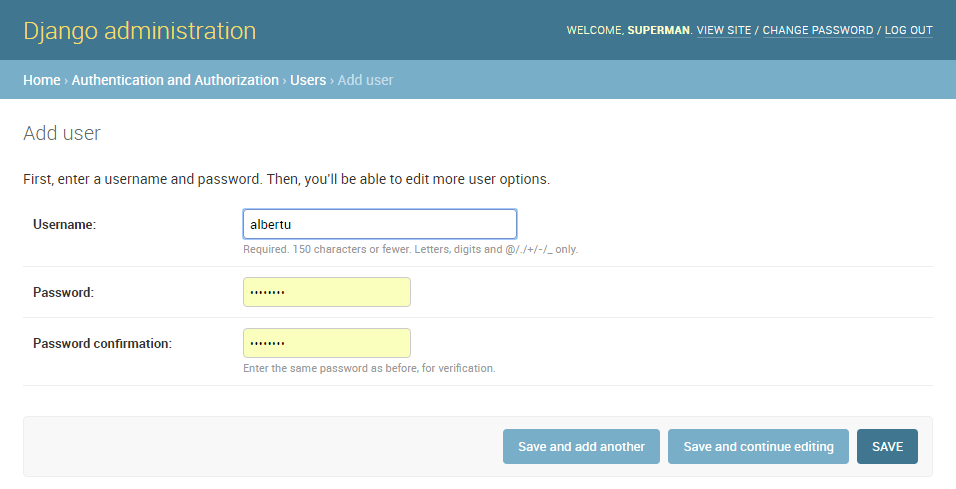Click the SUPERMAN username in welcome text
This screenshot has width=956, height=489.
[658, 31]
